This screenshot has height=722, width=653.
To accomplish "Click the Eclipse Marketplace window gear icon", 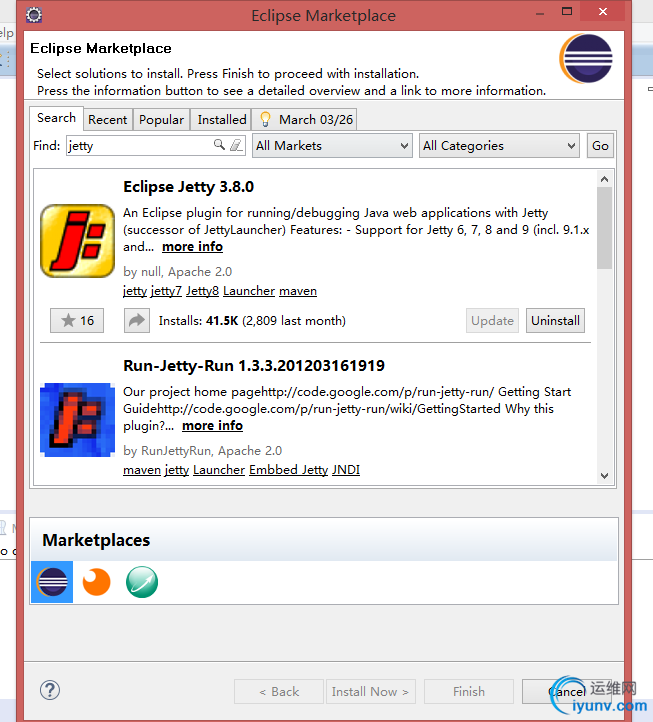I will (34, 15).
